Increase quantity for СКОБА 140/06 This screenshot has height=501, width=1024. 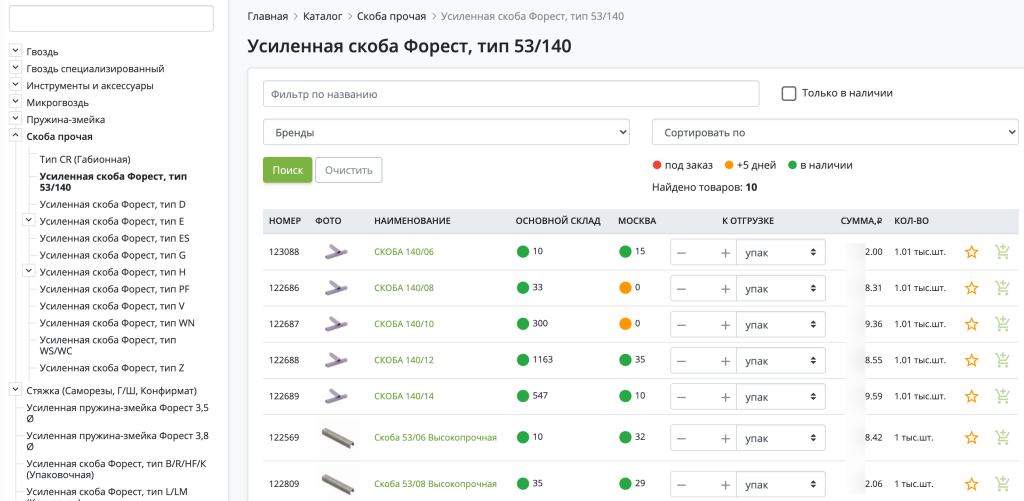(725, 252)
